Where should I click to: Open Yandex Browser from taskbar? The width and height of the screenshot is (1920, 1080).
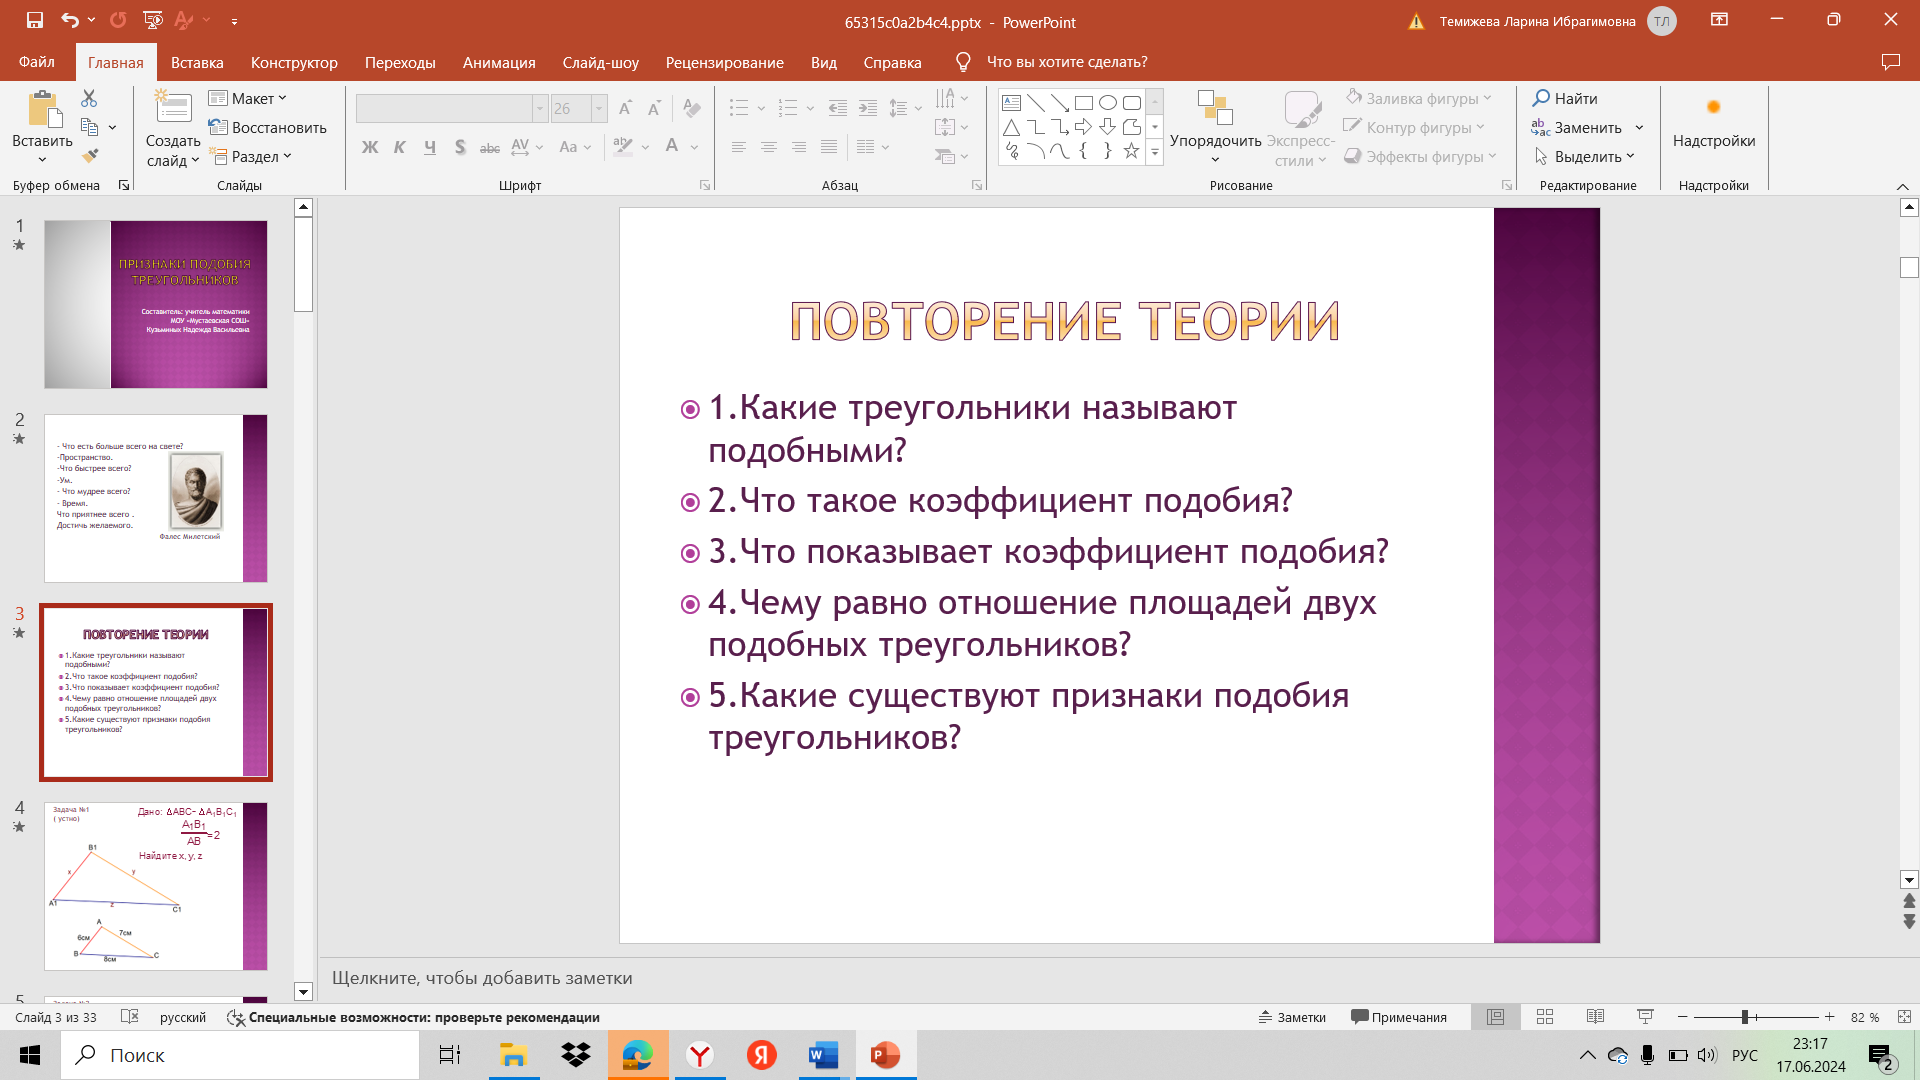700,1055
